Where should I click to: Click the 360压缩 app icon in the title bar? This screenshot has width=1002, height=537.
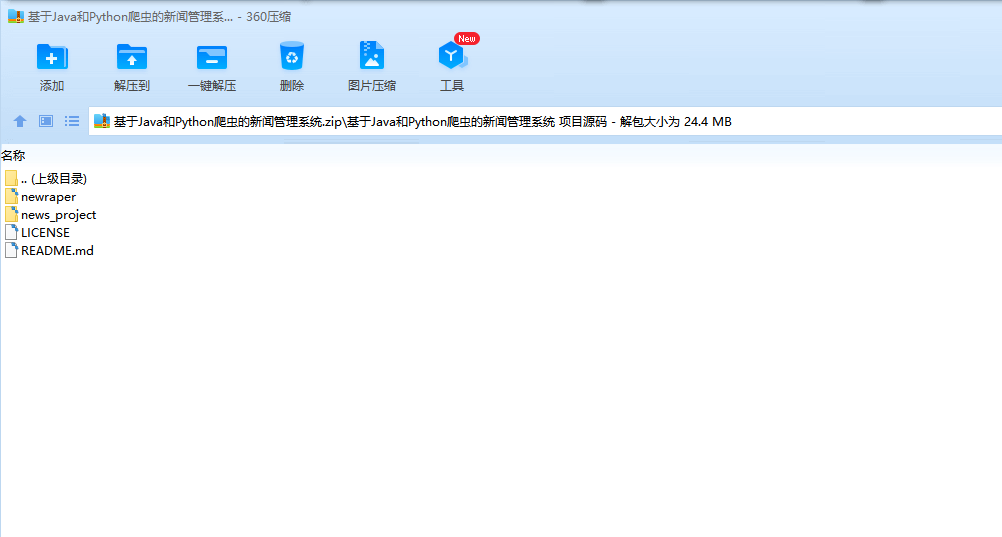point(15,17)
